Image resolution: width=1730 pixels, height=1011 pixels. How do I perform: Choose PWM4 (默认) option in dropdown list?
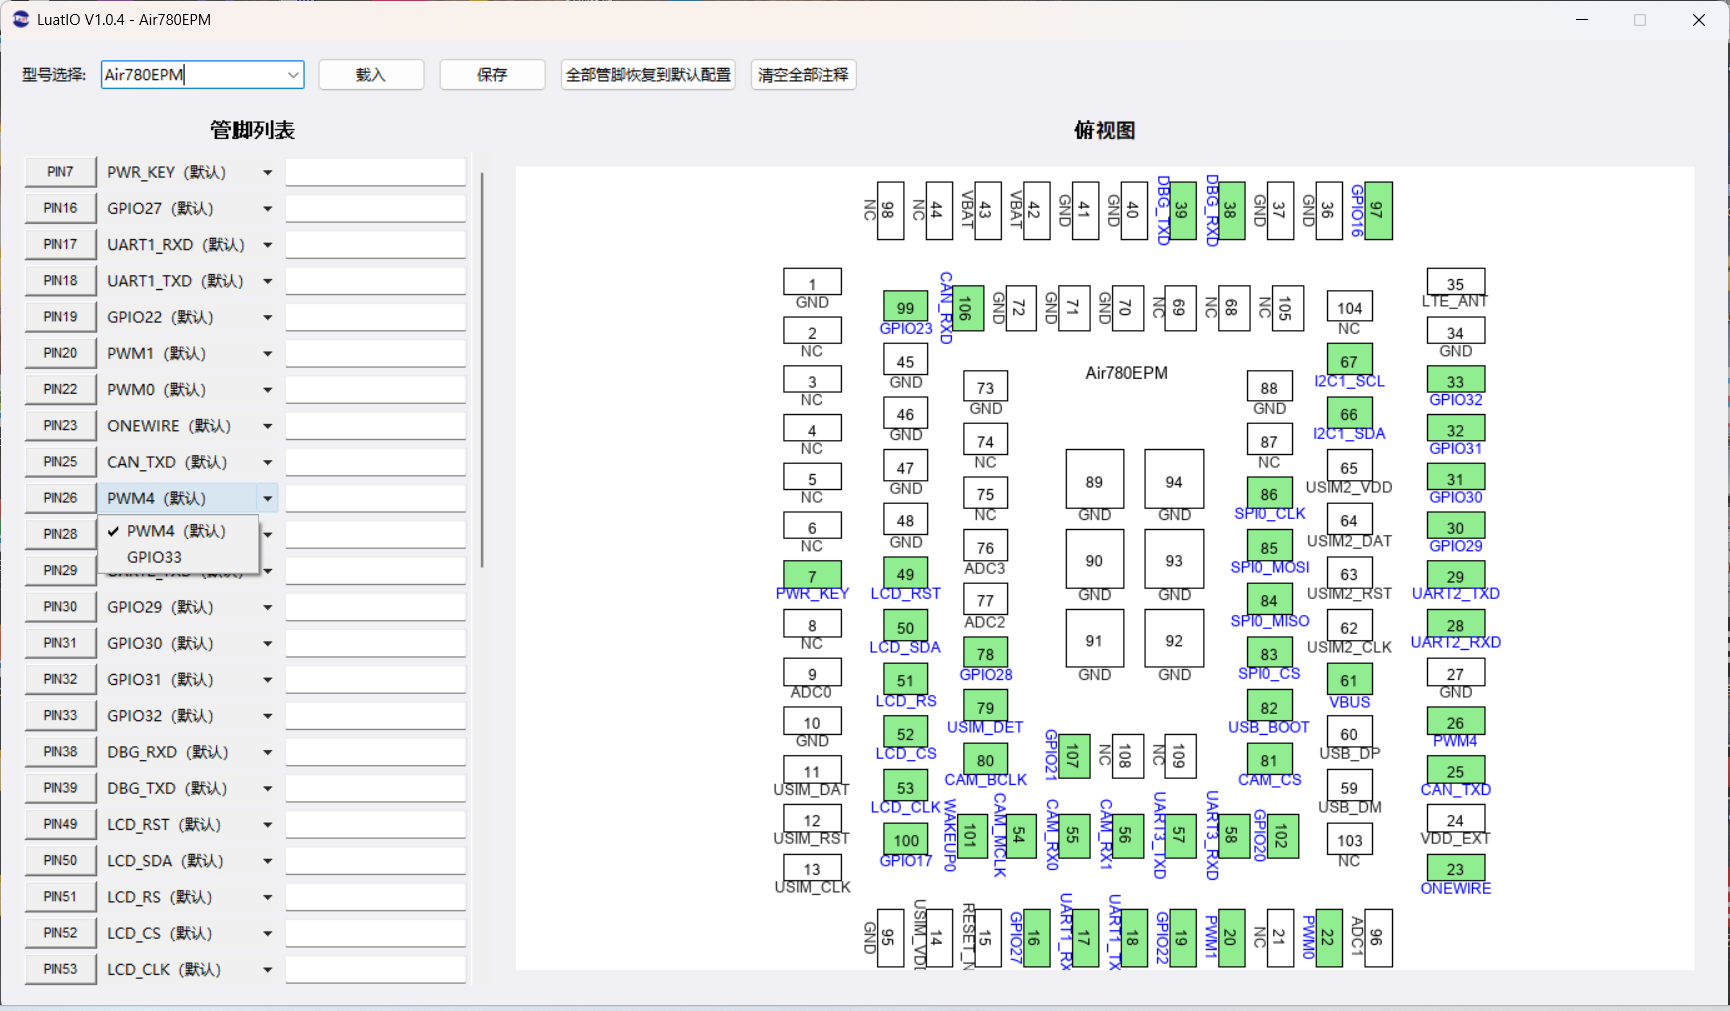click(176, 531)
